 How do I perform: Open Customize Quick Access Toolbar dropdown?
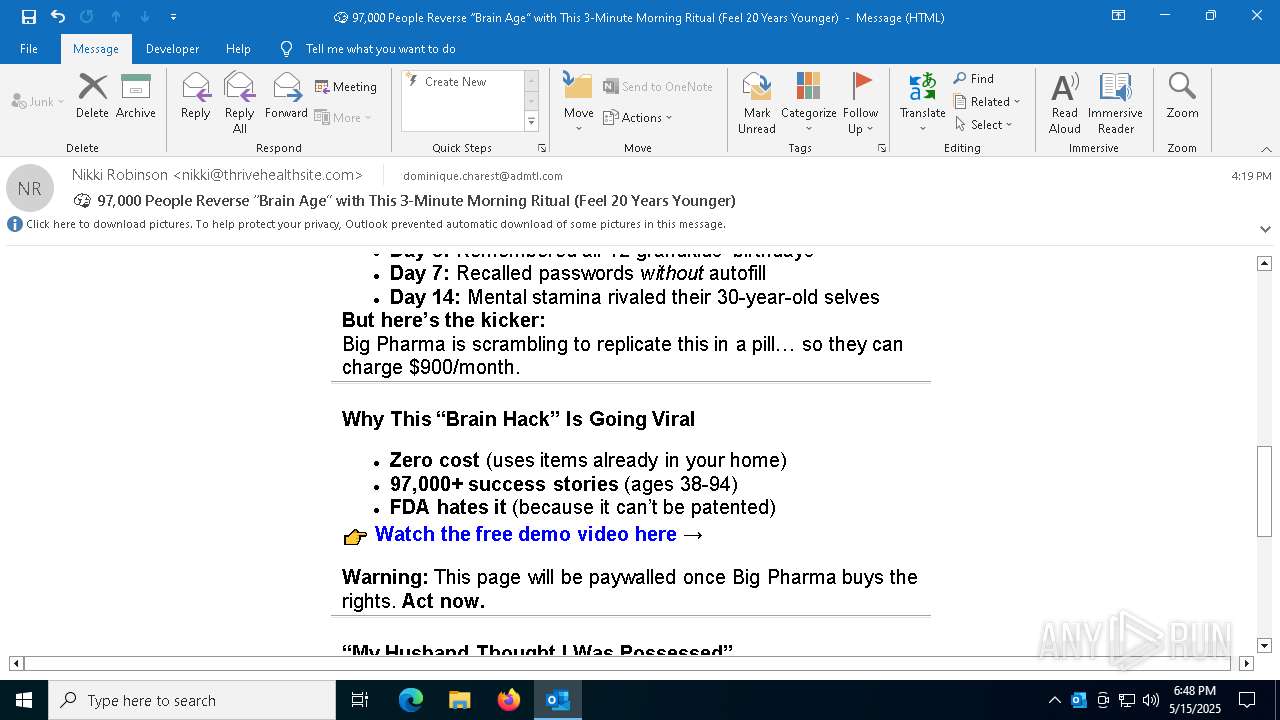pyautogui.click(x=173, y=17)
